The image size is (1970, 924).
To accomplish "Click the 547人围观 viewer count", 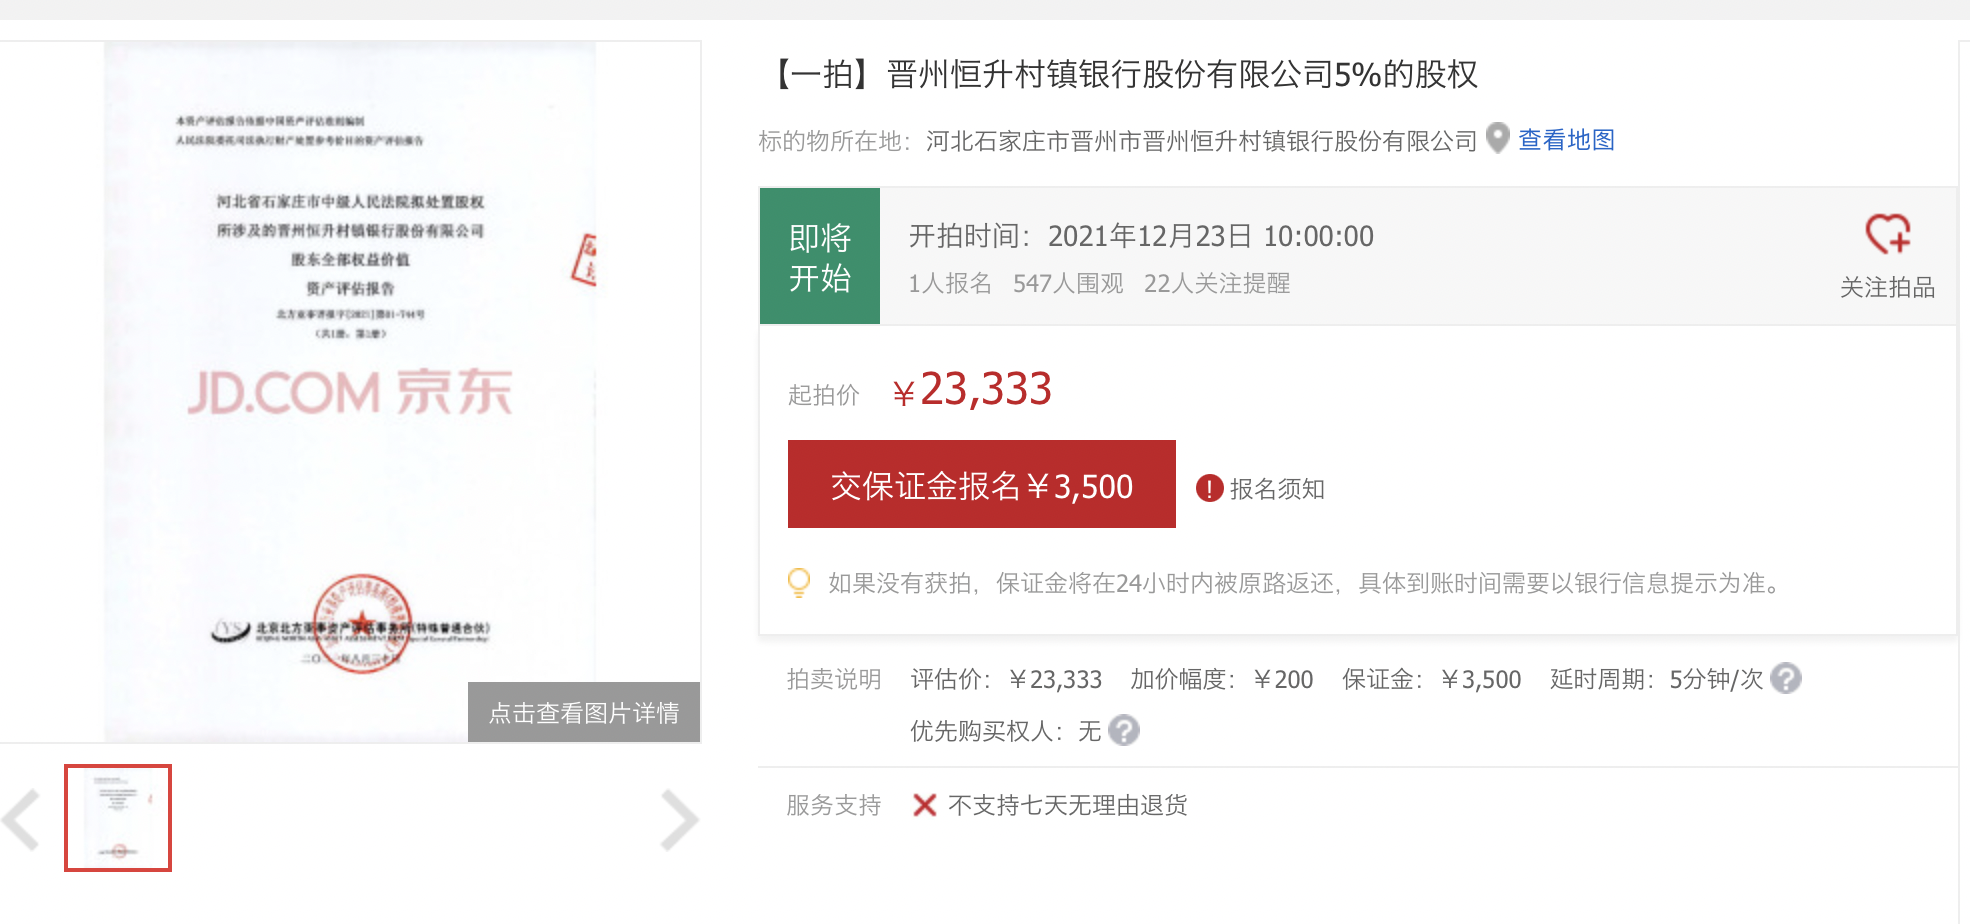I will [1068, 284].
